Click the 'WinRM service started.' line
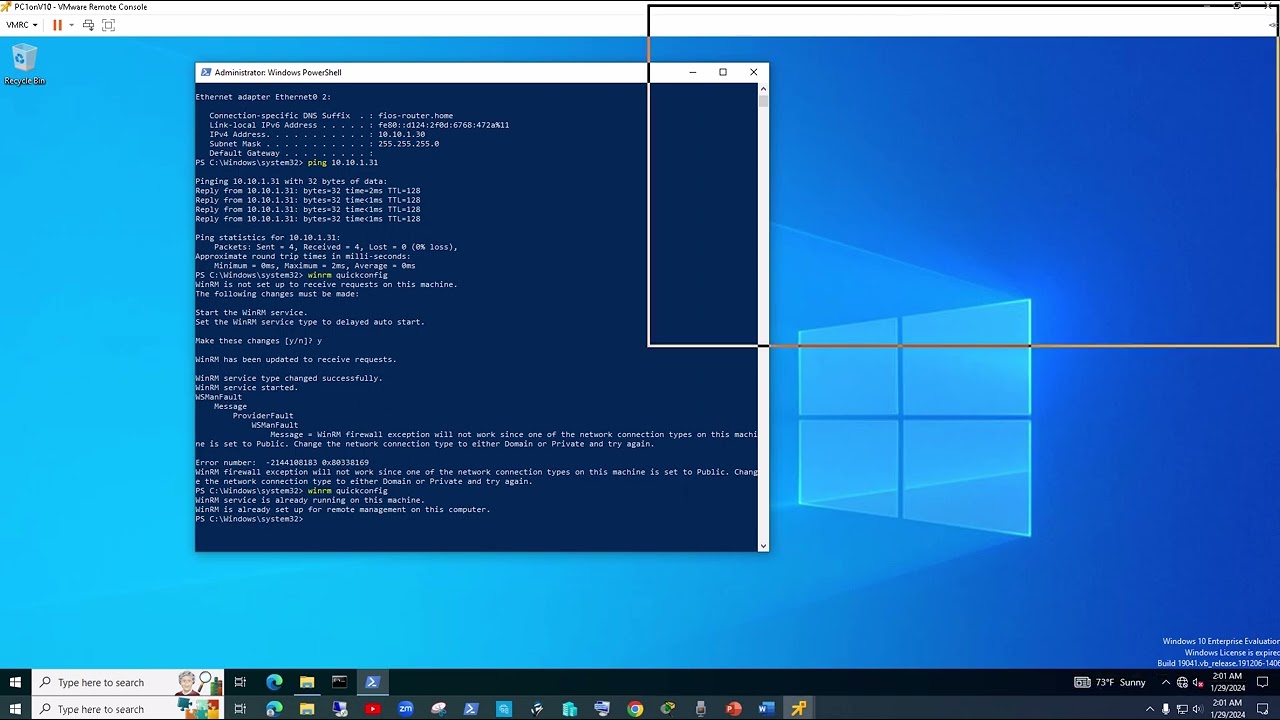The width and height of the screenshot is (1280, 720). [x=246, y=388]
